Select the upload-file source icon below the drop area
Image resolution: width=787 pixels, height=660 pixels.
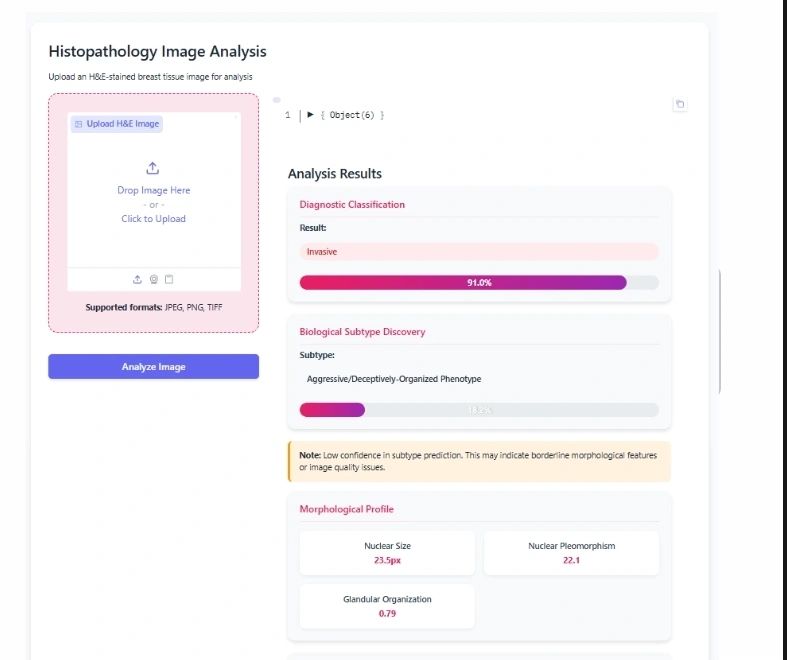click(x=137, y=280)
